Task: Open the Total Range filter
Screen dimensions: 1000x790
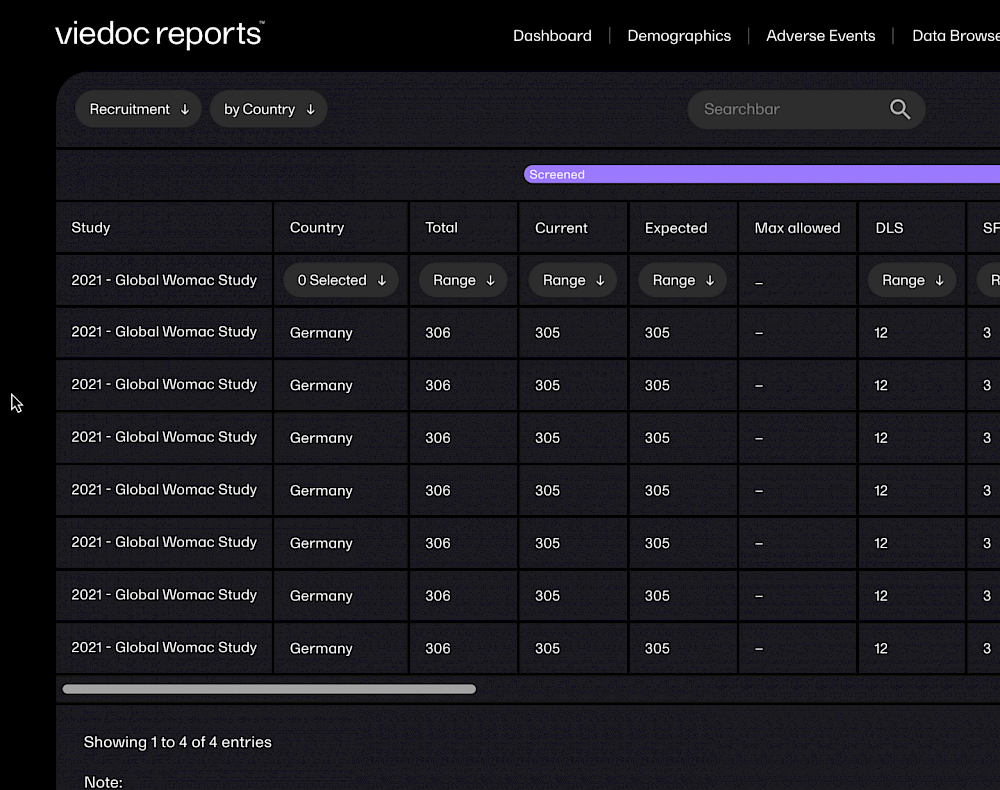Action: coord(463,281)
